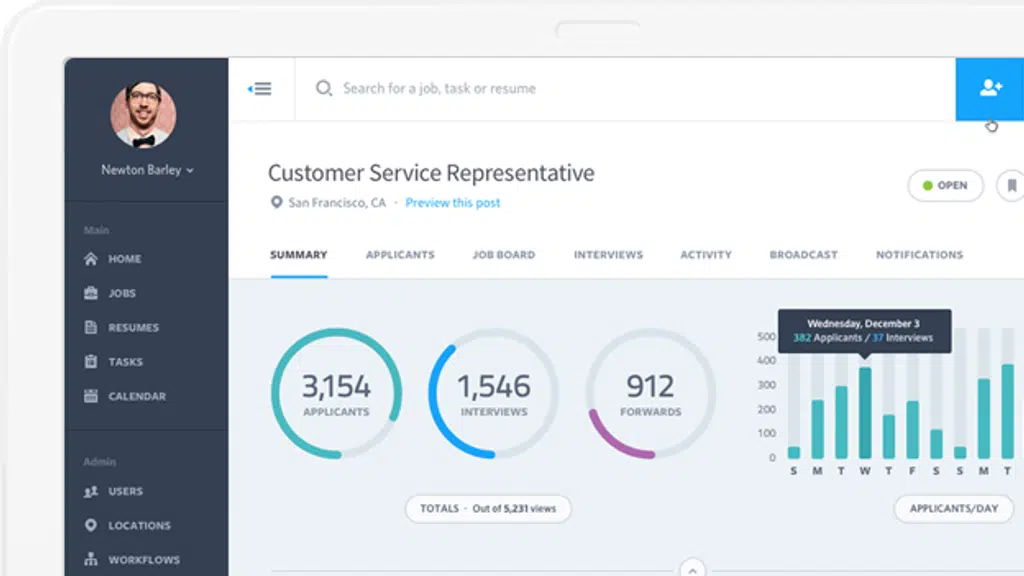Go to the Interviews tab
This screenshot has height=576, width=1024.
(608, 255)
